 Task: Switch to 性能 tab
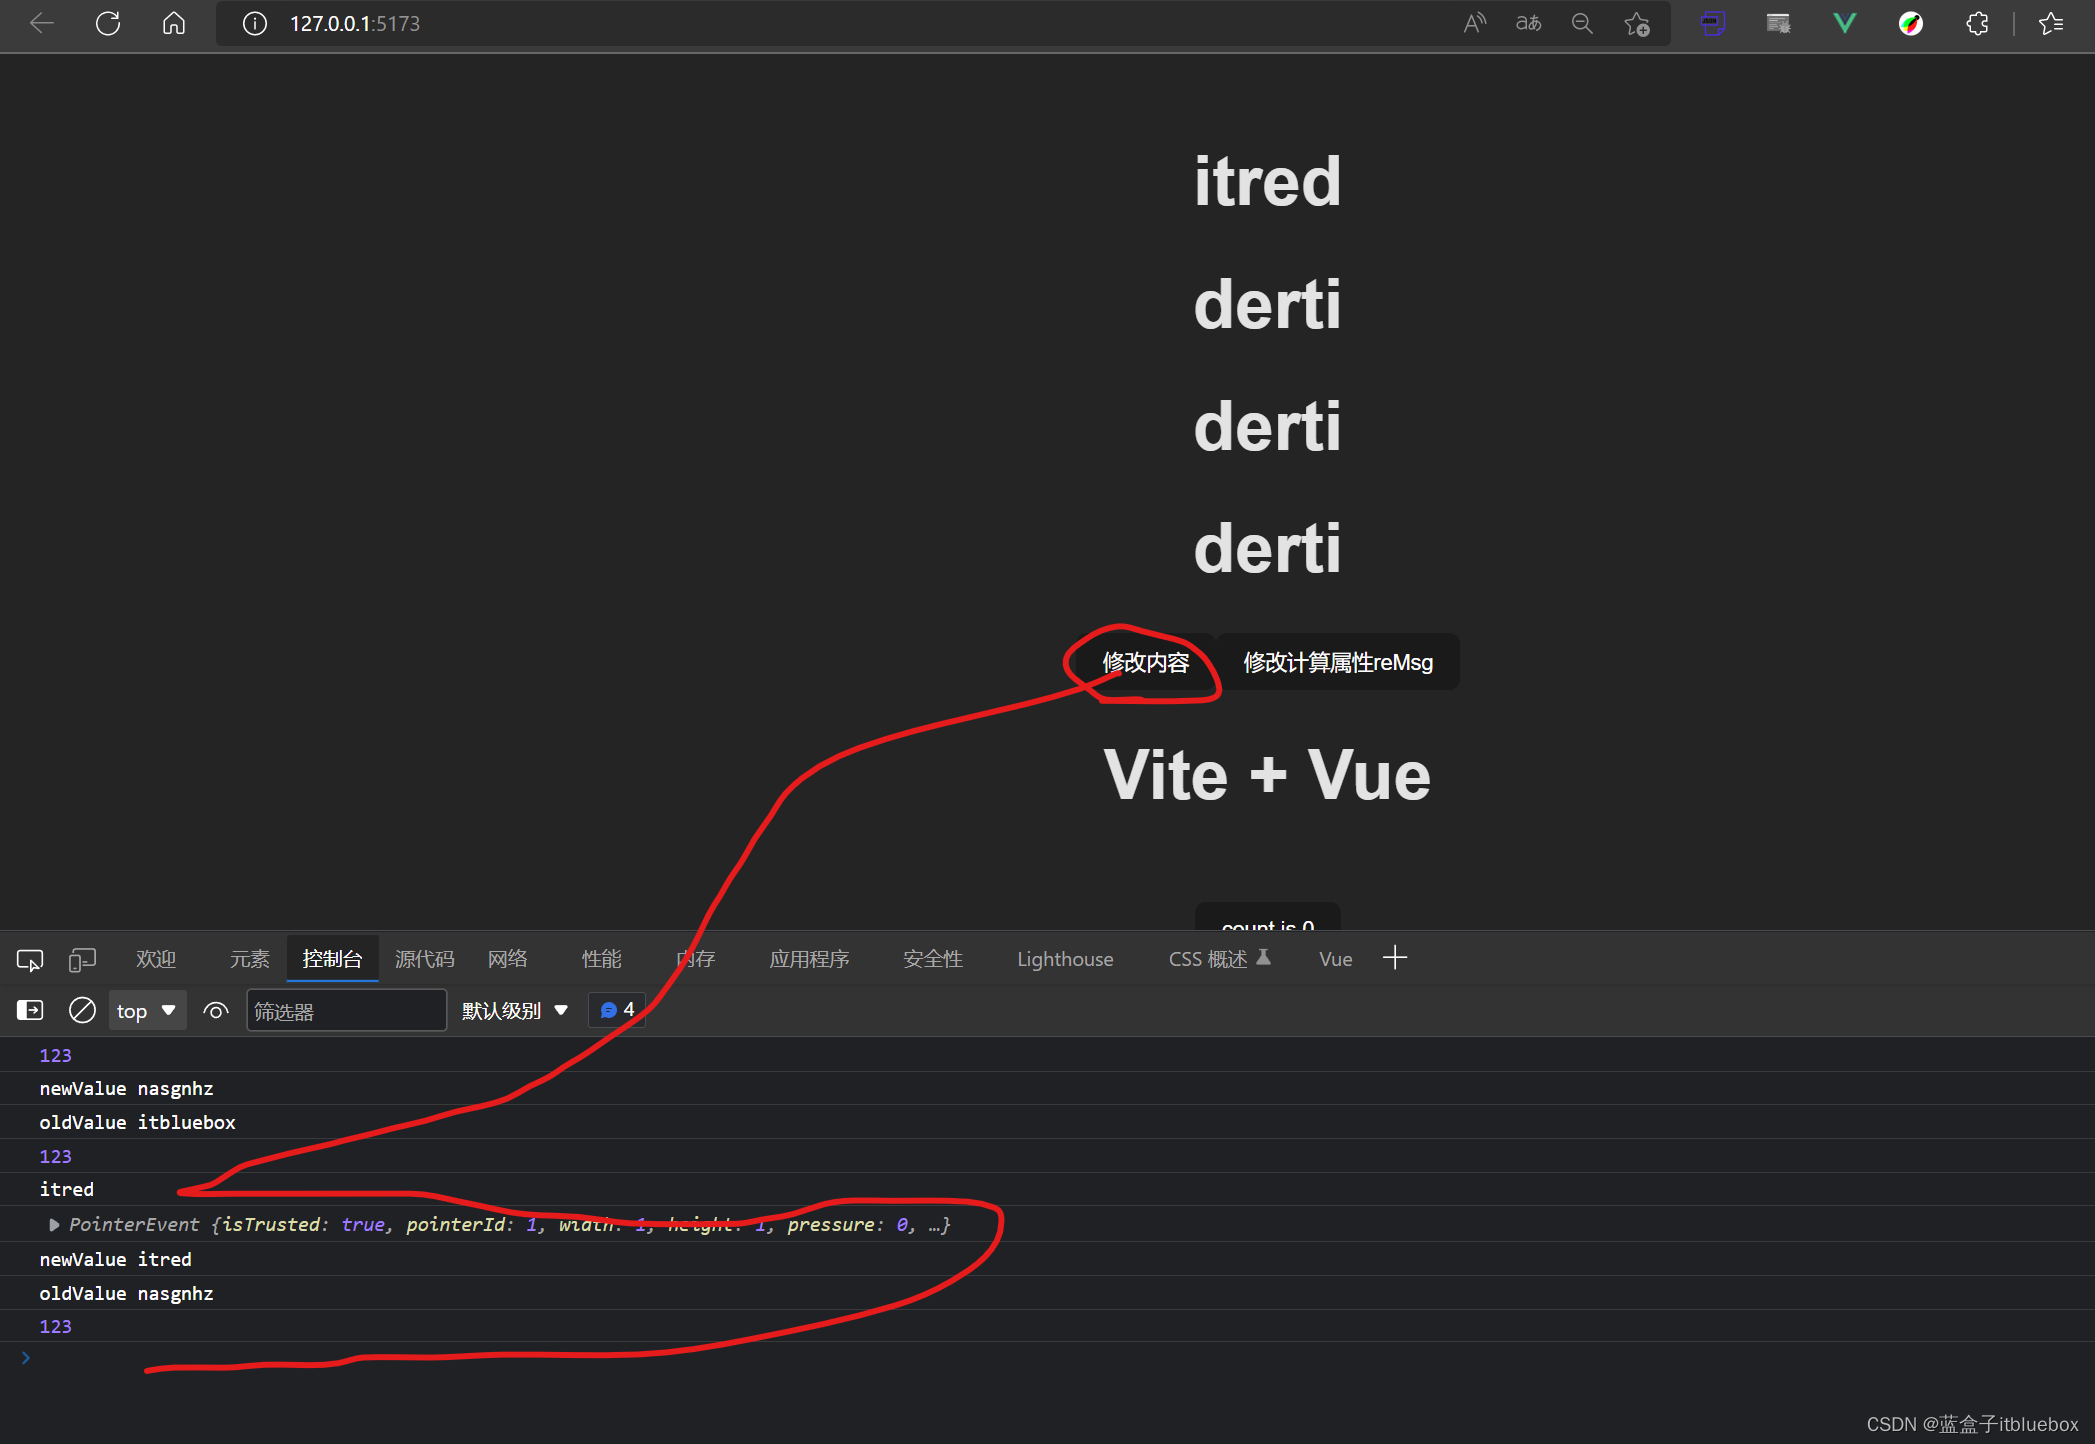pyautogui.click(x=602, y=959)
